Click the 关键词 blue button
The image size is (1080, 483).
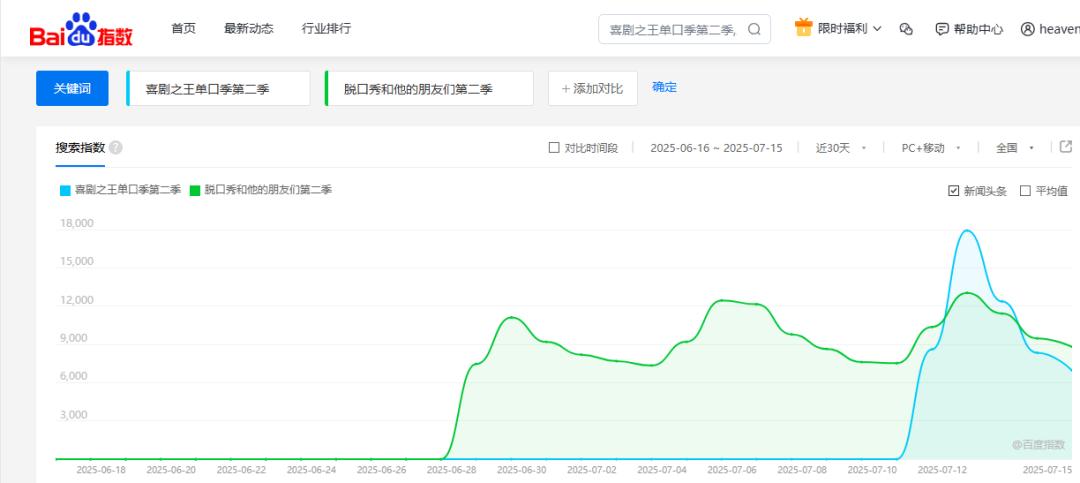72,88
